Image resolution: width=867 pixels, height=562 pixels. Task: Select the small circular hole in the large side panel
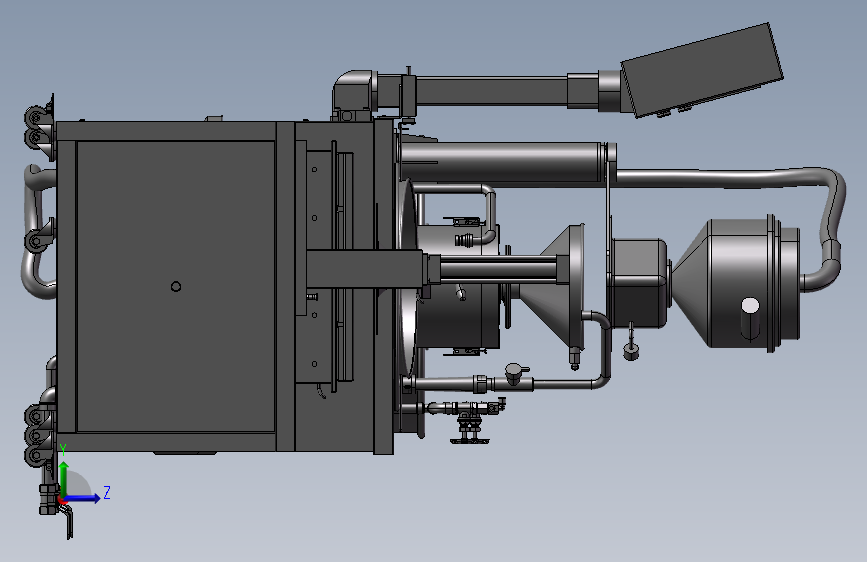click(176, 286)
